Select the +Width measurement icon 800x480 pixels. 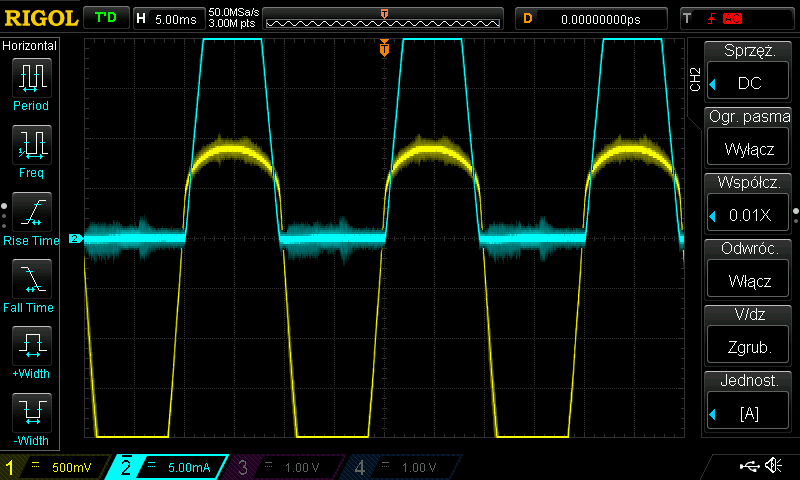32,345
